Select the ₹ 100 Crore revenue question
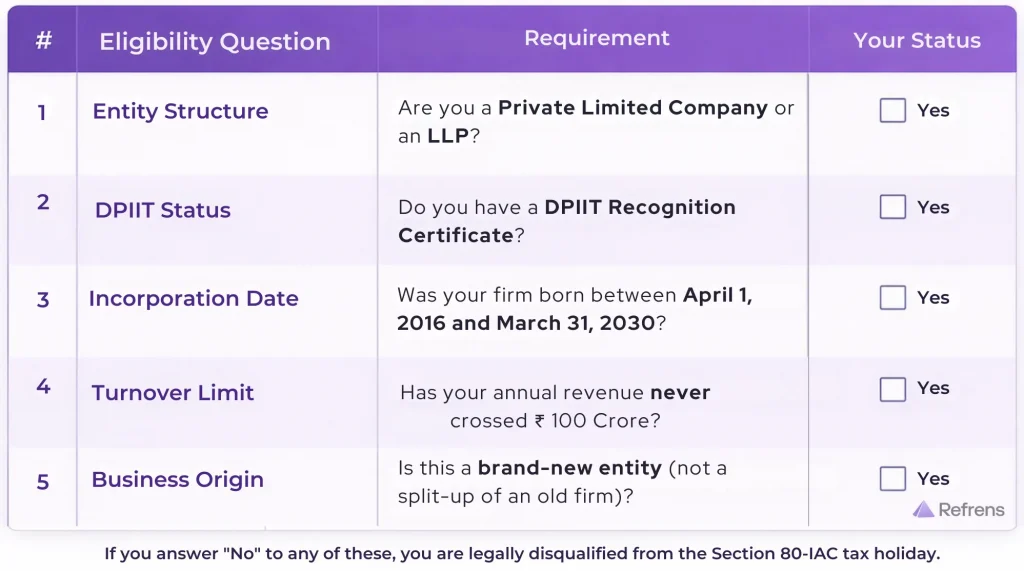The image size is (1024, 571). [555, 406]
